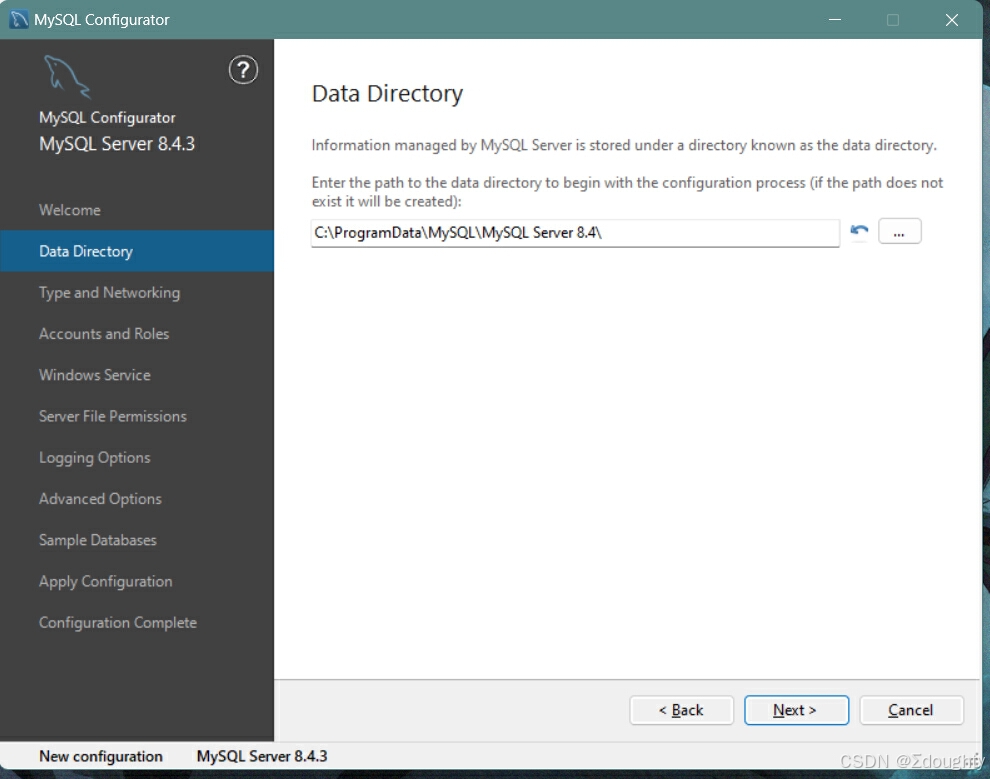Click 'MySQL Server 8.4.3' in status bar

262,756
